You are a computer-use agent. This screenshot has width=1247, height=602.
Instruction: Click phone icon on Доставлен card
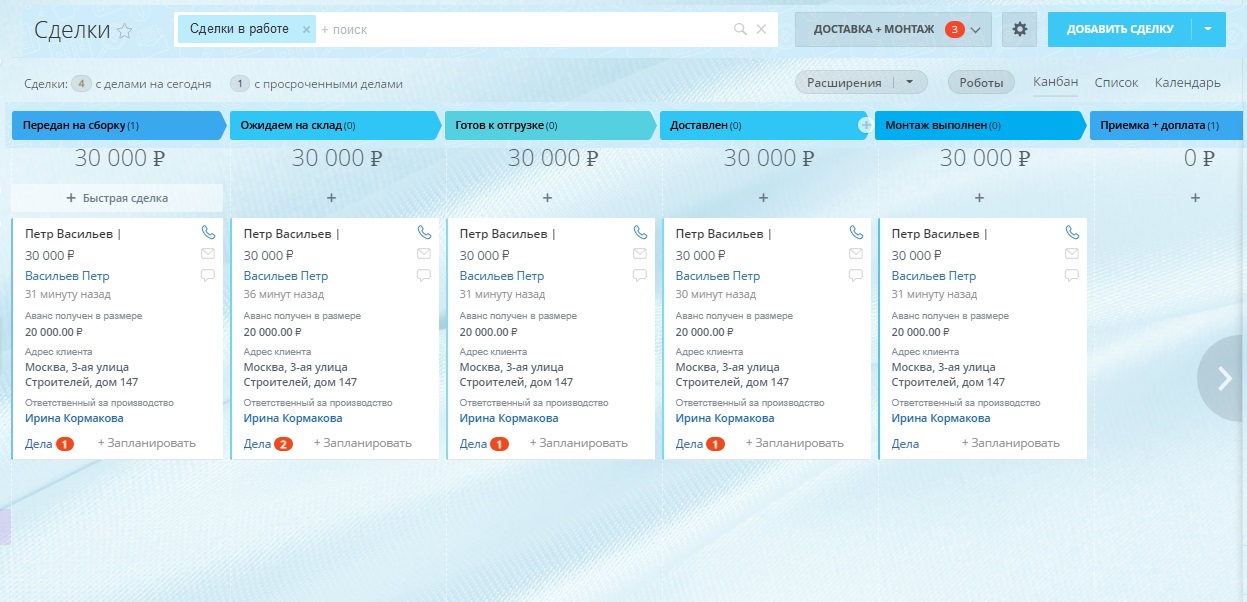point(856,232)
